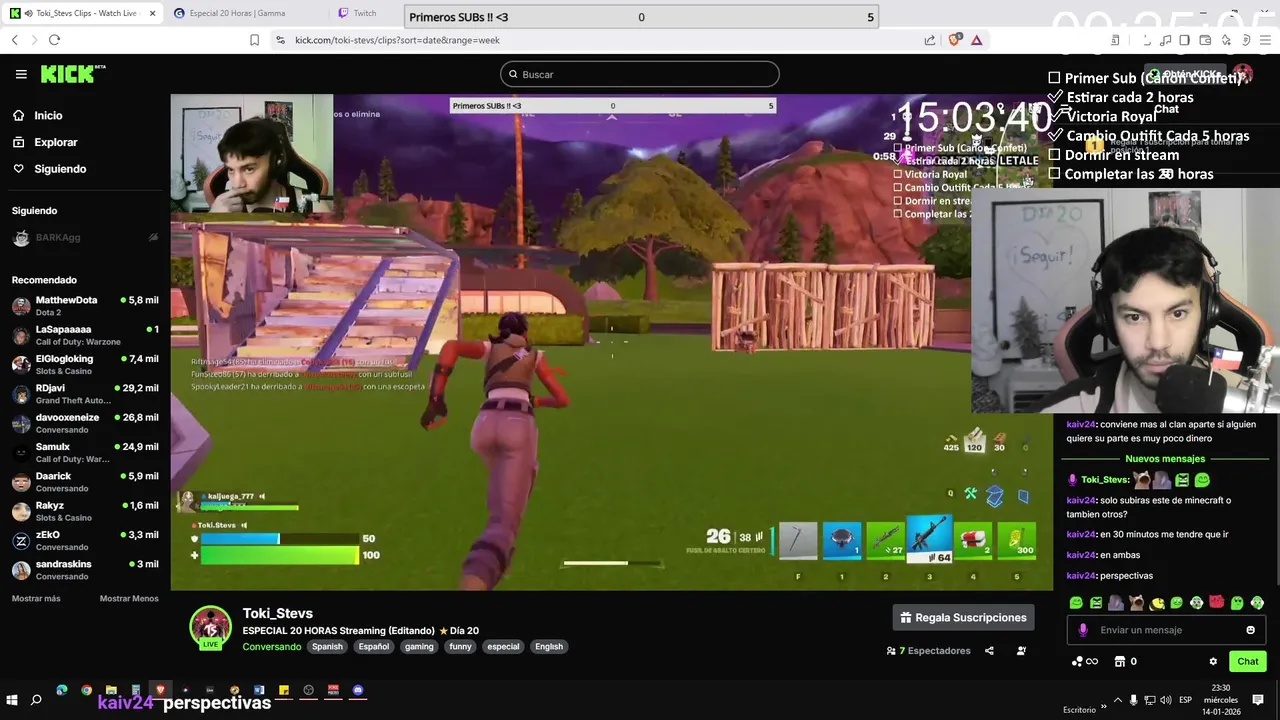Click the Buscar search field

[640, 74]
